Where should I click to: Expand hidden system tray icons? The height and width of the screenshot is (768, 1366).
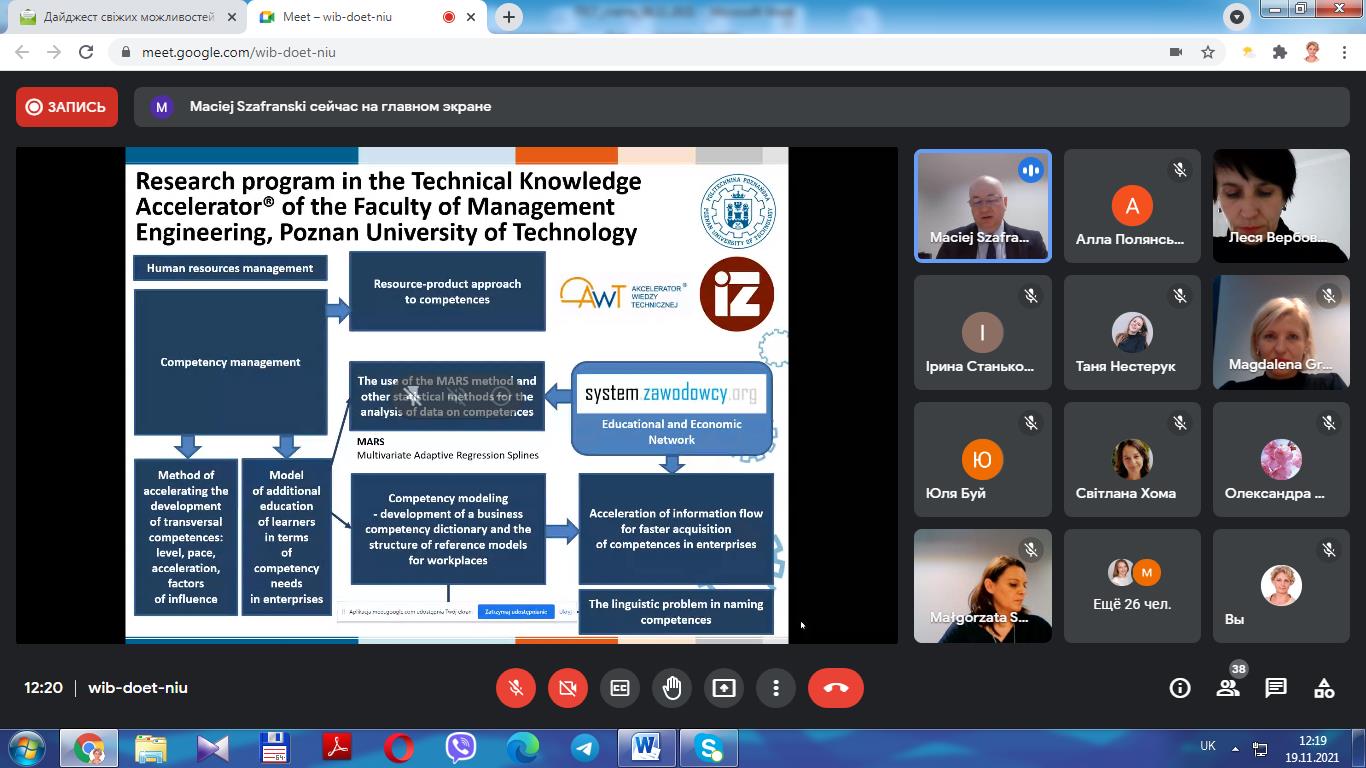coord(1235,748)
